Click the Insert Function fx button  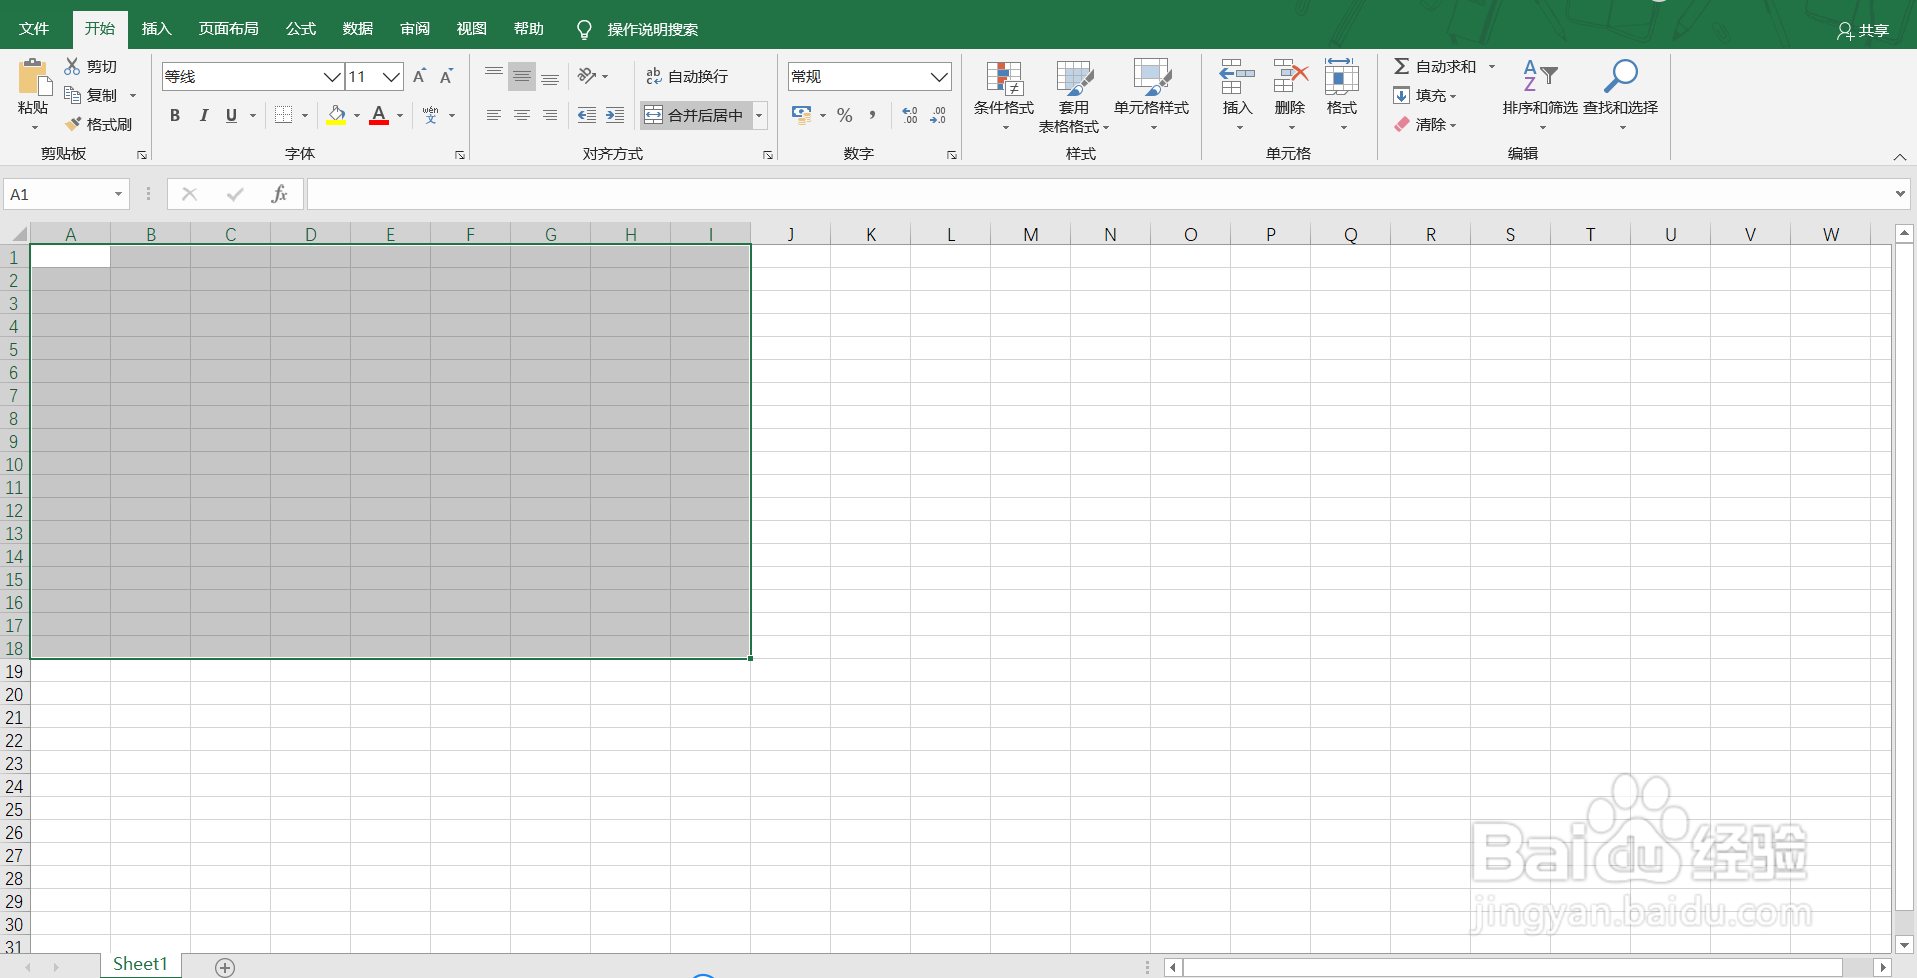[279, 194]
